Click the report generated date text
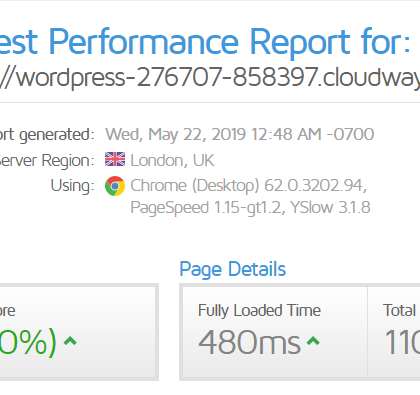The image size is (420, 395). click(x=240, y=134)
